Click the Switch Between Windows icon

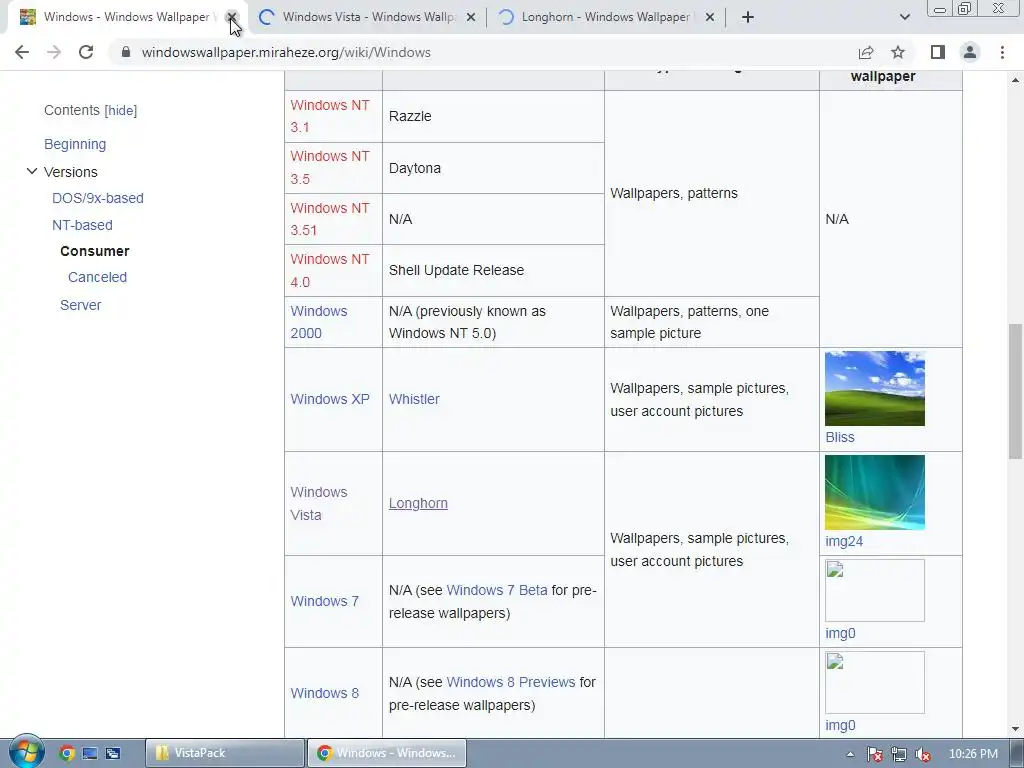(112, 753)
